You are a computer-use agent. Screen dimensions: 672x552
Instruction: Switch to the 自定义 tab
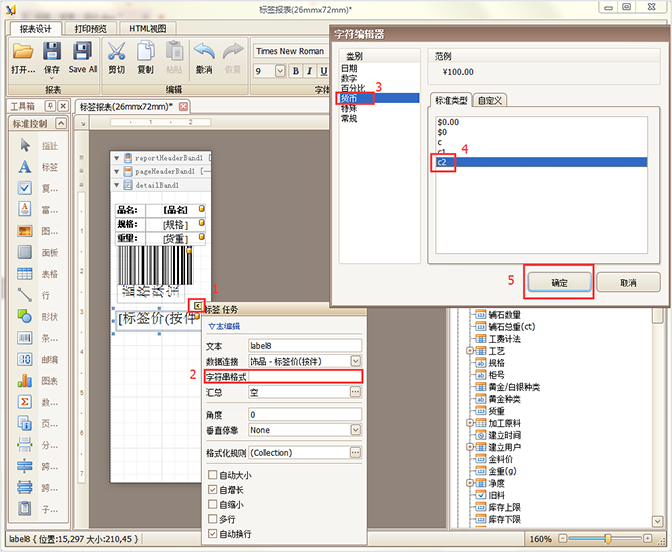pos(490,100)
